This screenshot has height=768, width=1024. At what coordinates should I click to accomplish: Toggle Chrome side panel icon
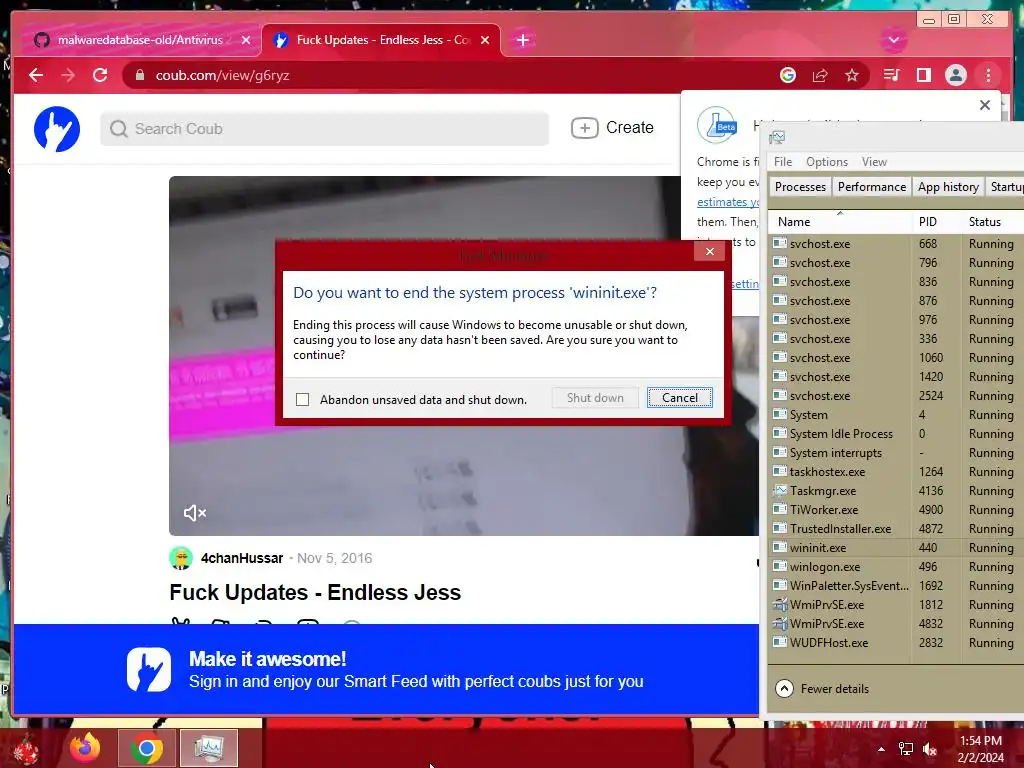[x=923, y=75]
